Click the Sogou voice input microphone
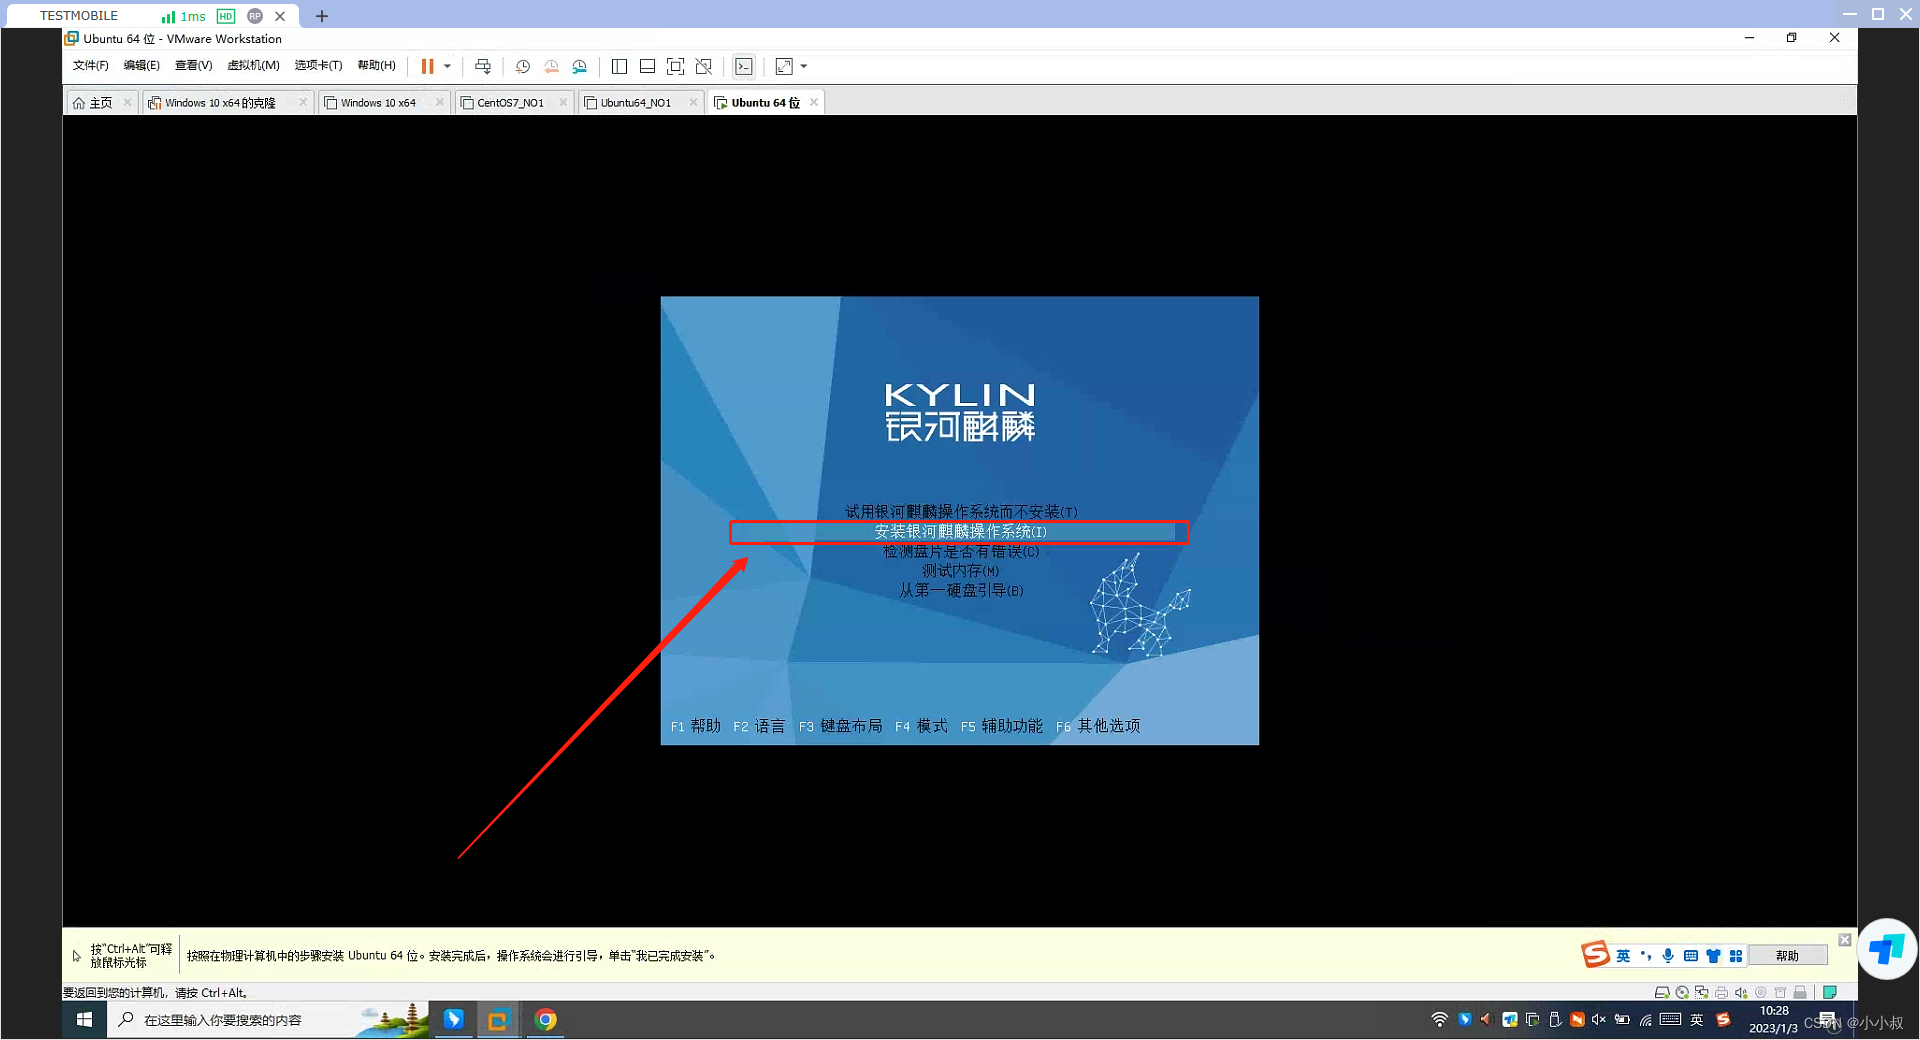The image size is (1920, 1040). click(x=1668, y=956)
